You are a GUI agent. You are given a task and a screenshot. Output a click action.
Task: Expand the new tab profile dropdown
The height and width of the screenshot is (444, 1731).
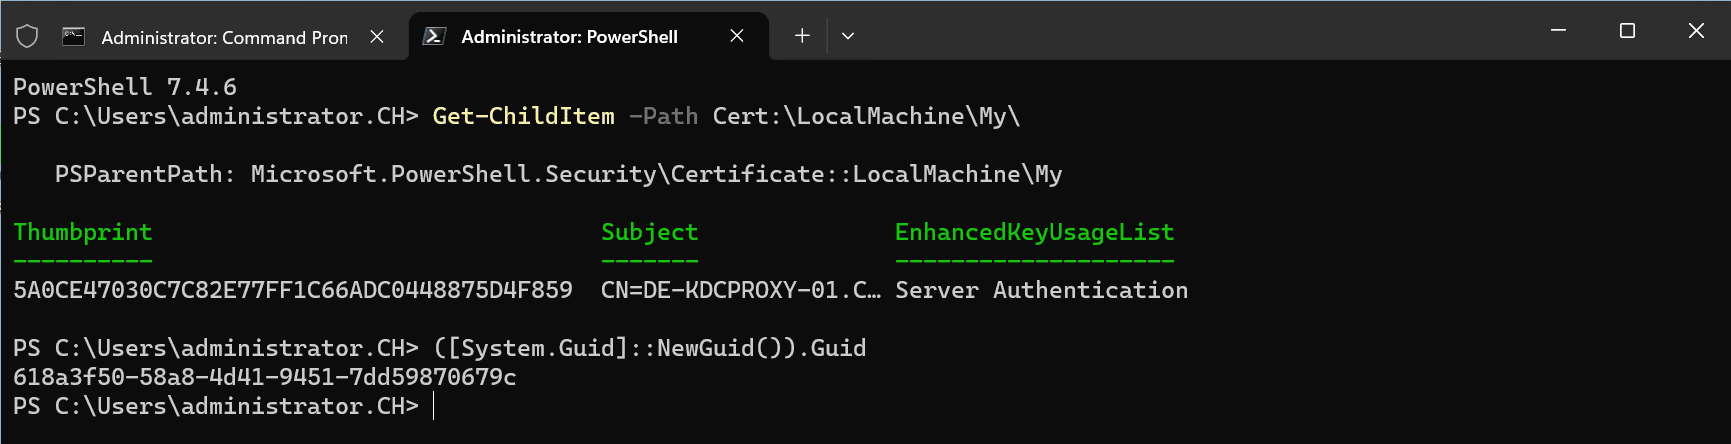coord(848,36)
